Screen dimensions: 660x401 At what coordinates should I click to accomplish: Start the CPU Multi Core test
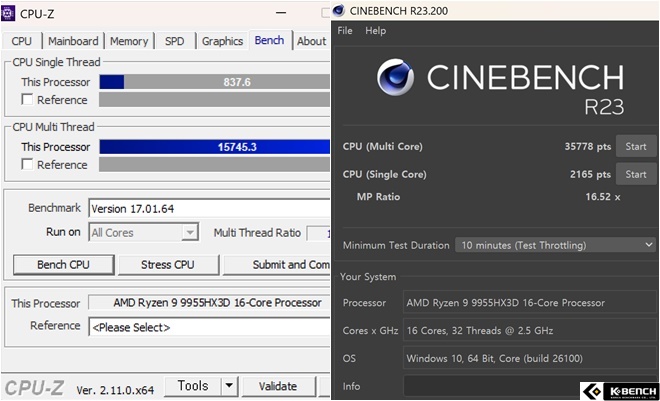(636, 146)
